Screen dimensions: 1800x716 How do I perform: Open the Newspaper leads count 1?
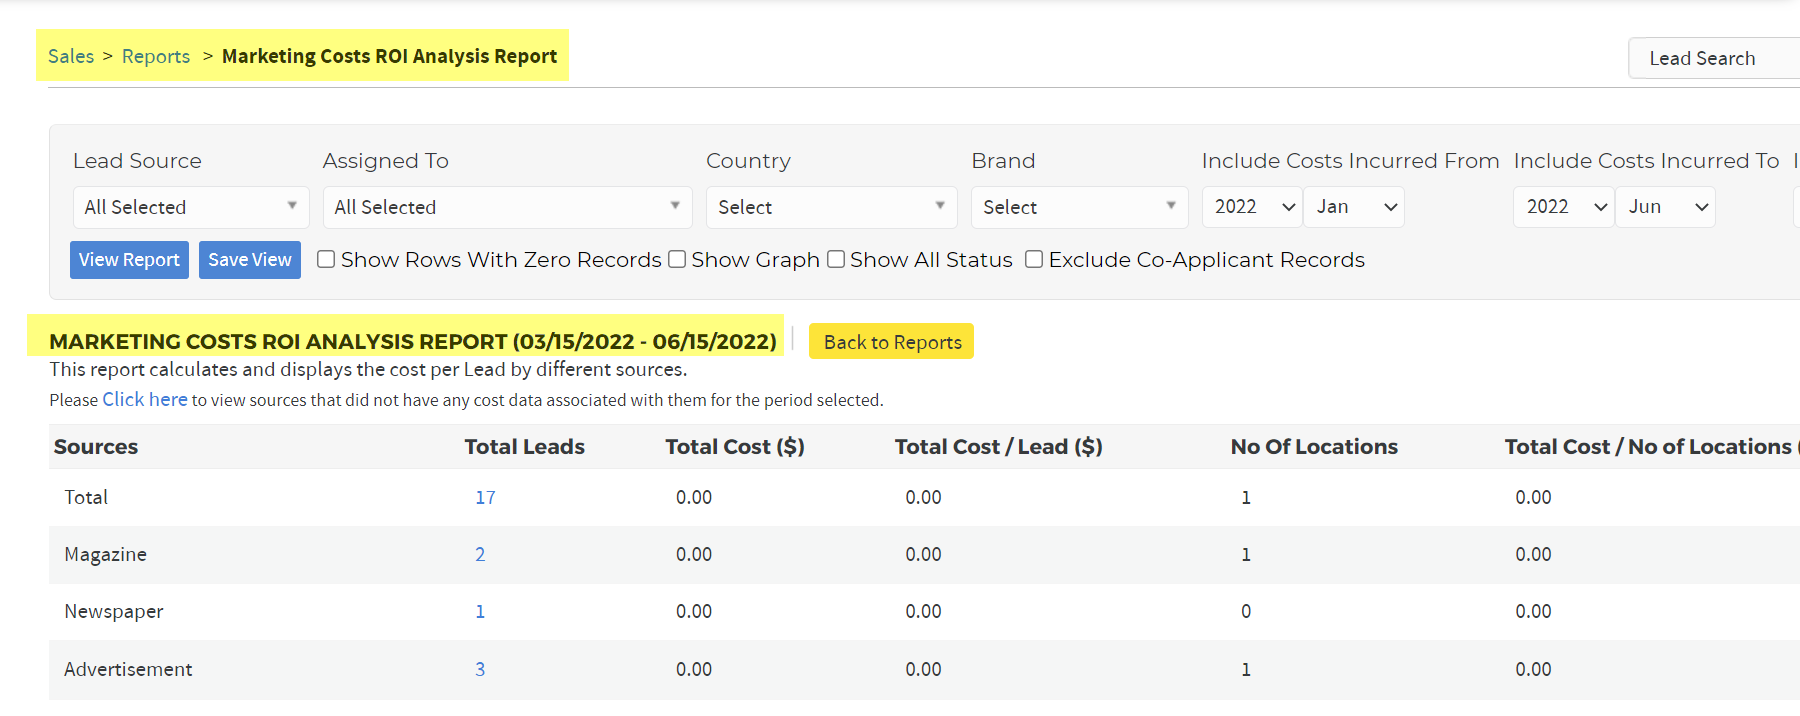tap(480, 611)
